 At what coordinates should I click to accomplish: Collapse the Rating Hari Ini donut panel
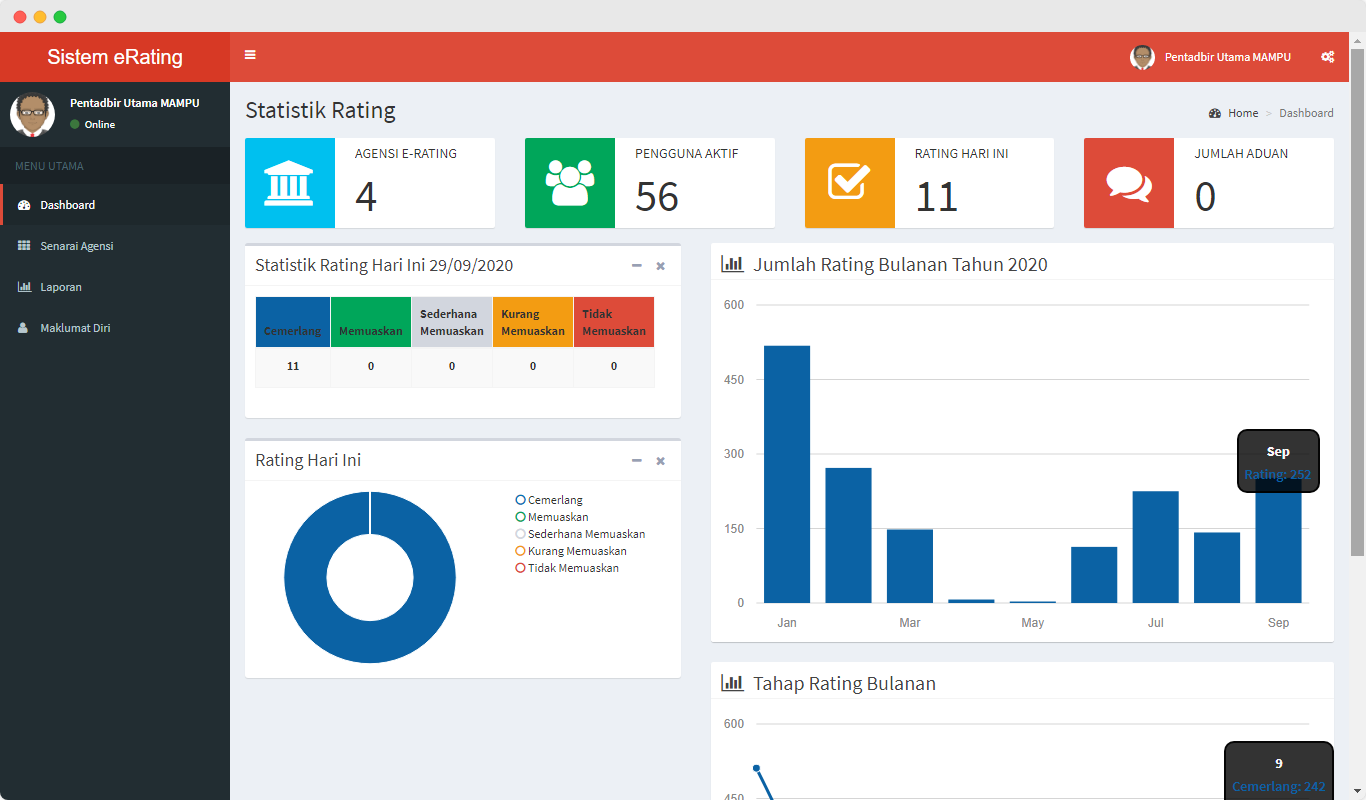[x=637, y=461]
